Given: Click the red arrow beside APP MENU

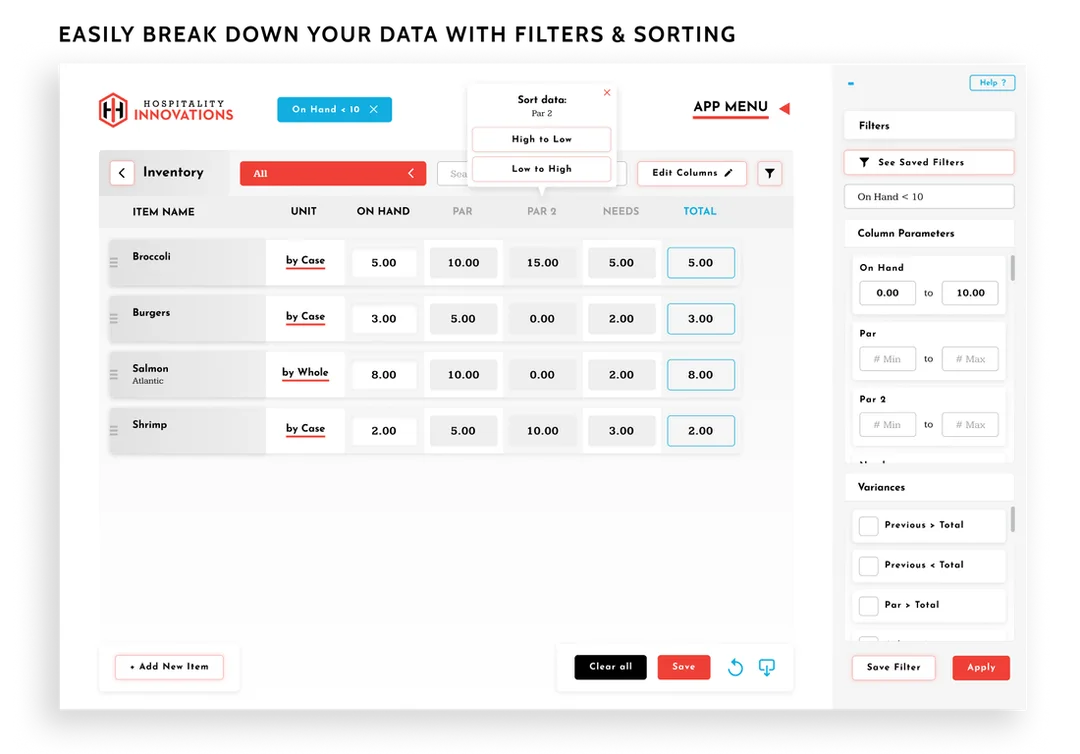Looking at the screenshot, I should [x=785, y=108].
